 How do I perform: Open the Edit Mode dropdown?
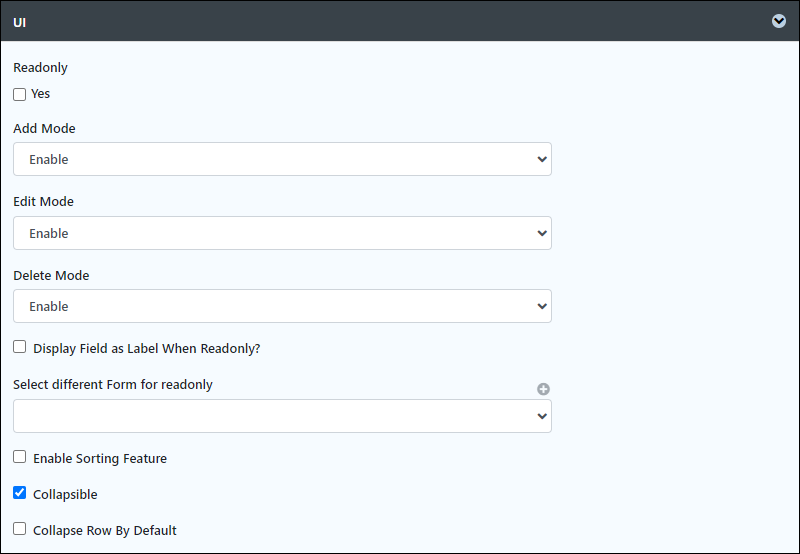coord(282,233)
